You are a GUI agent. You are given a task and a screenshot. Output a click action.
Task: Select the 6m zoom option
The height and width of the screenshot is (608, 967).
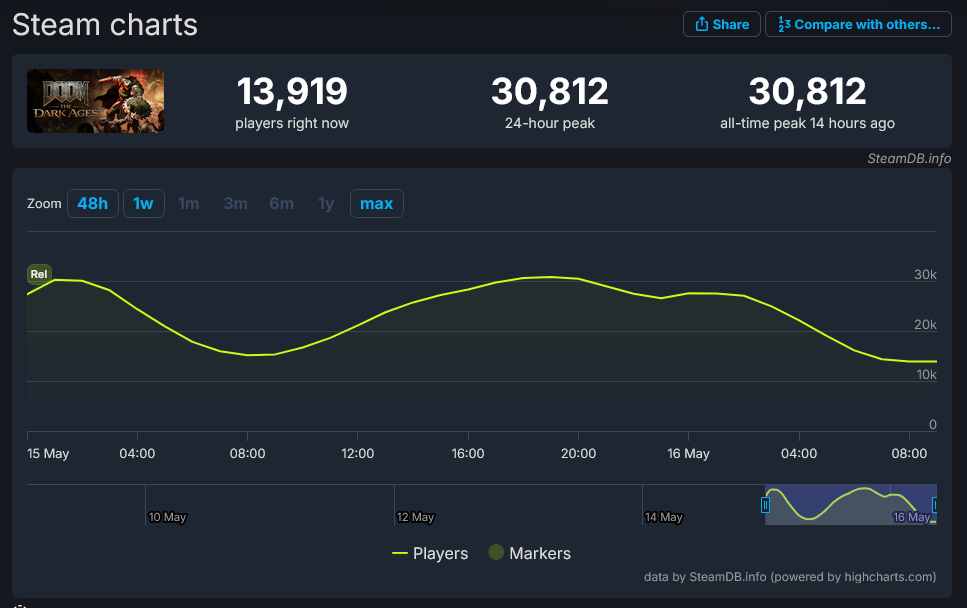tap(282, 203)
